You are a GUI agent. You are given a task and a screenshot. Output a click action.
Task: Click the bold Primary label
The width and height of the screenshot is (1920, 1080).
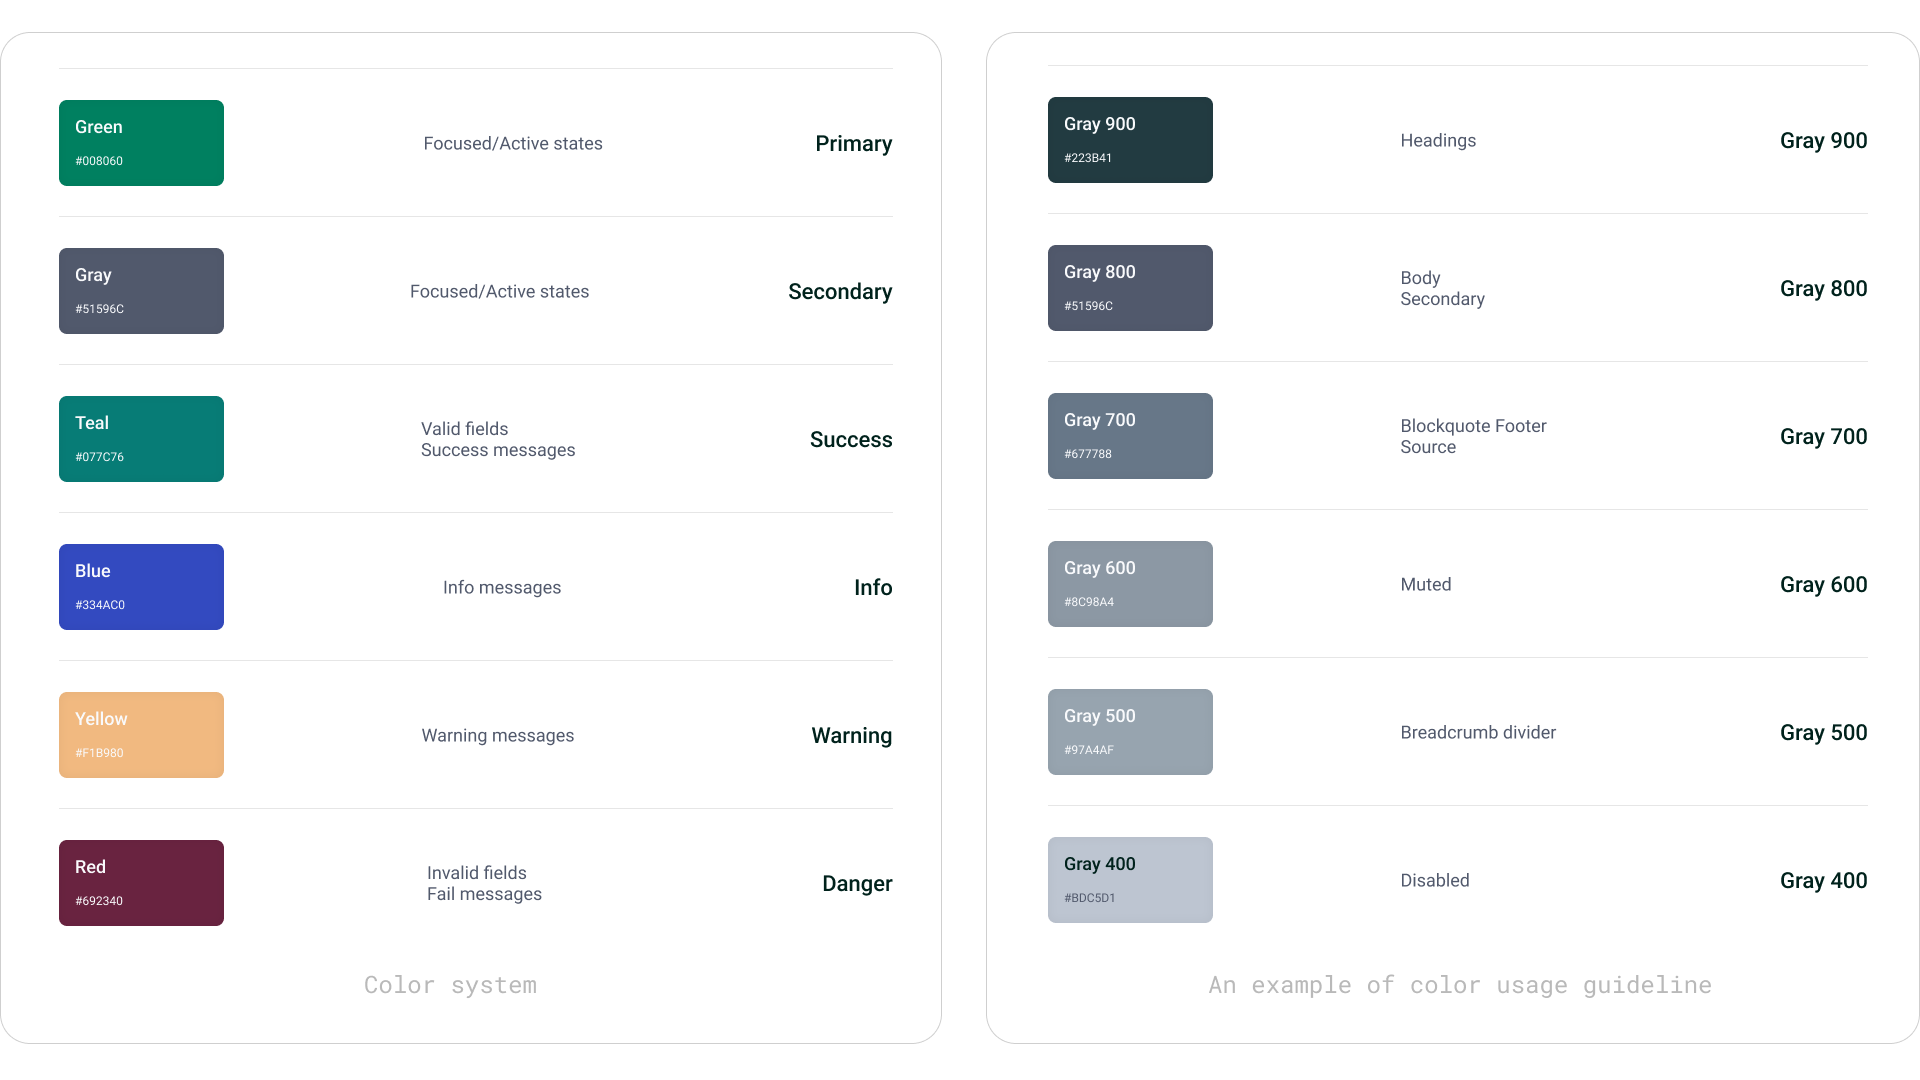click(853, 144)
